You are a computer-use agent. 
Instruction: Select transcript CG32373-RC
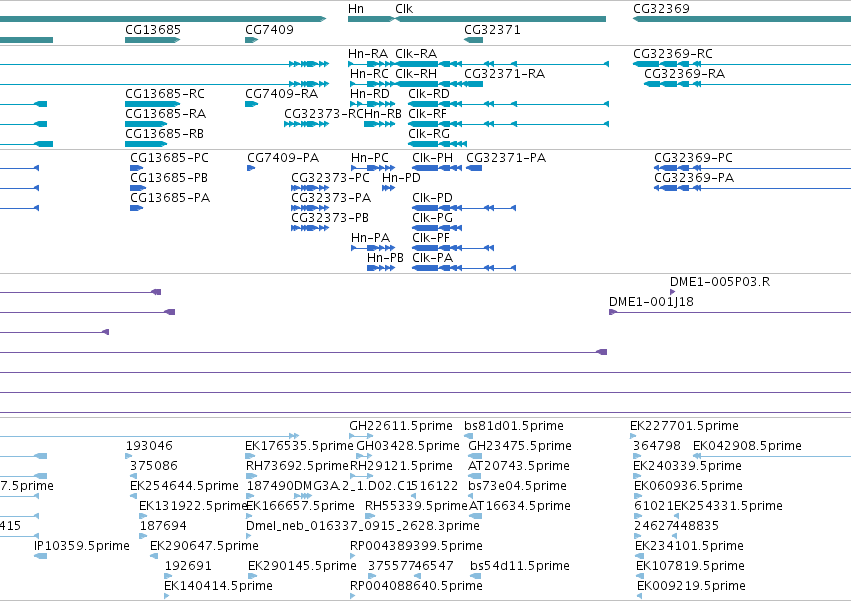point(307,124)
